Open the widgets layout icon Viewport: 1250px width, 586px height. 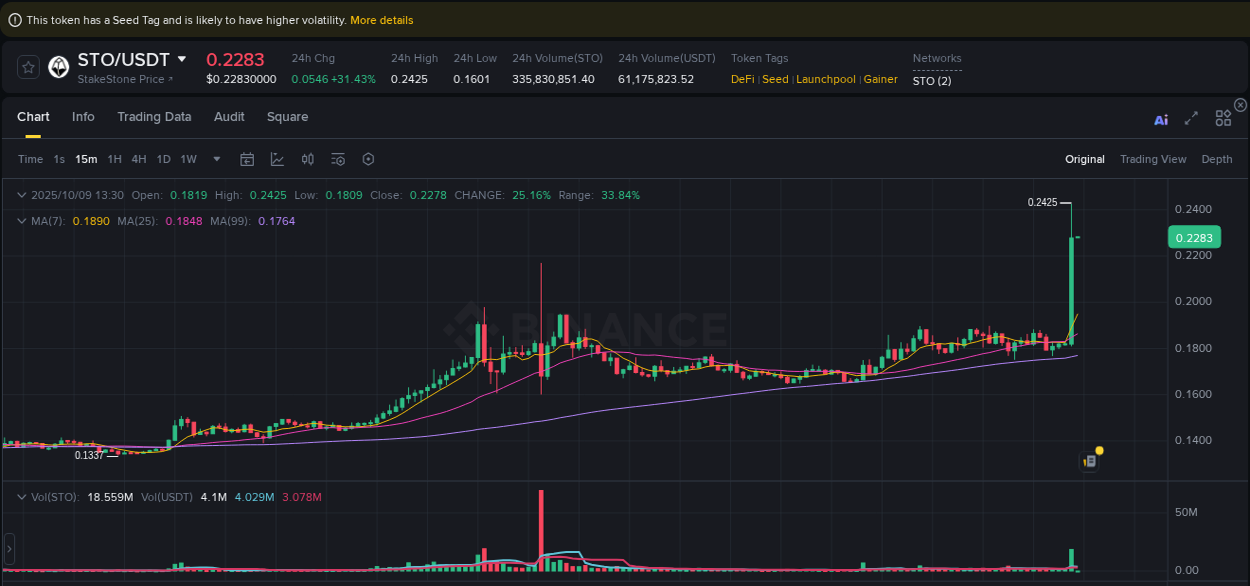[x=1223, y=117]
